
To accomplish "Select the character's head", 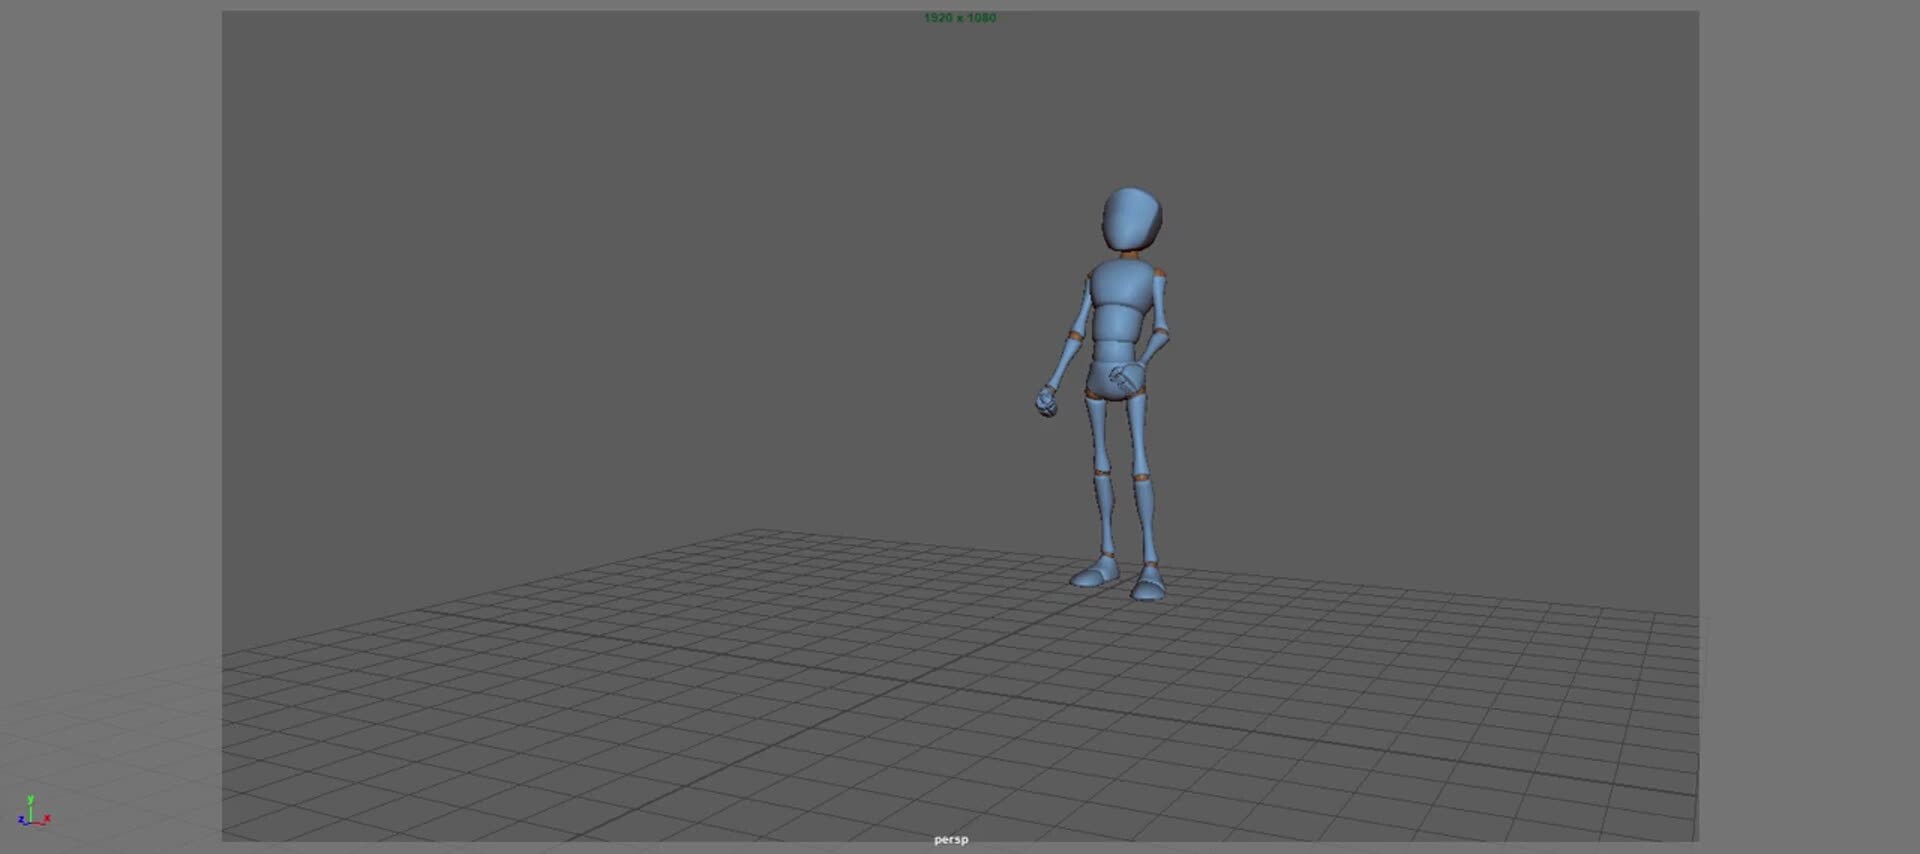I will pyautogui.click(x=1132, y=219).
